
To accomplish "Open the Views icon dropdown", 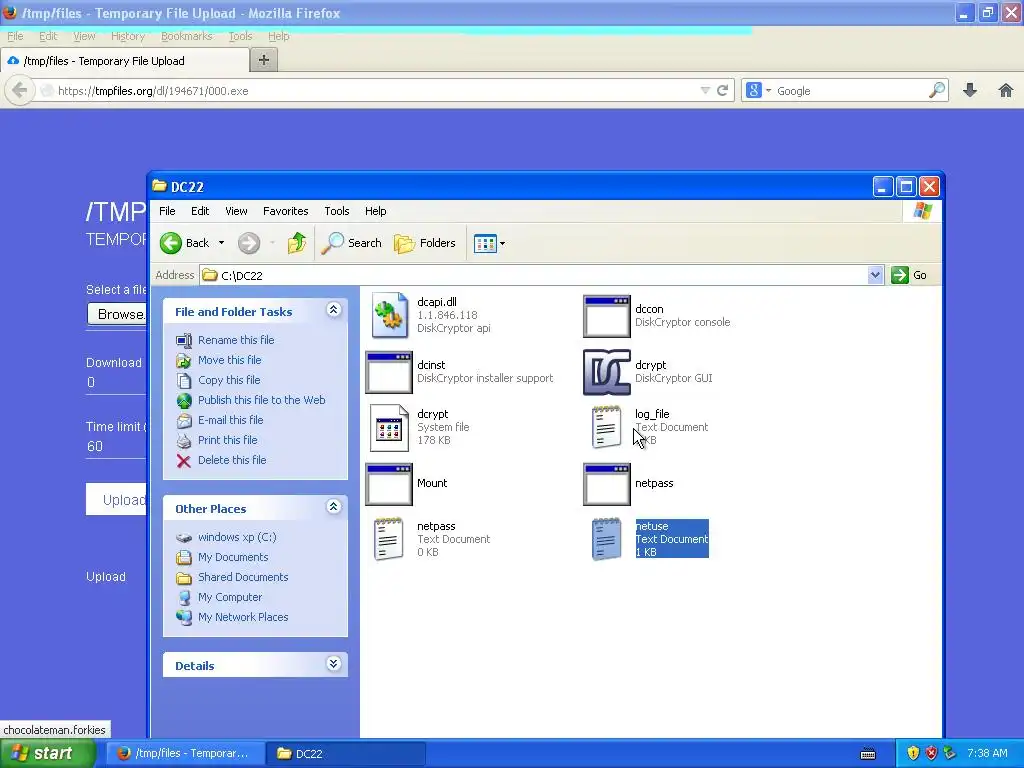I will pos(489,244).
